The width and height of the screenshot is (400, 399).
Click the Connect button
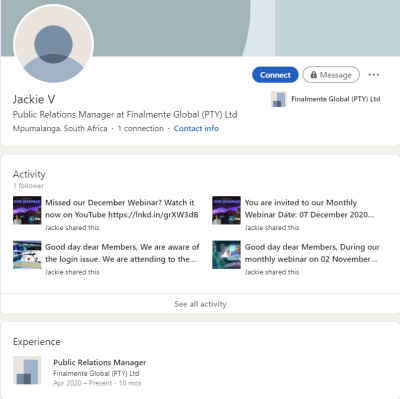point(275,75)
